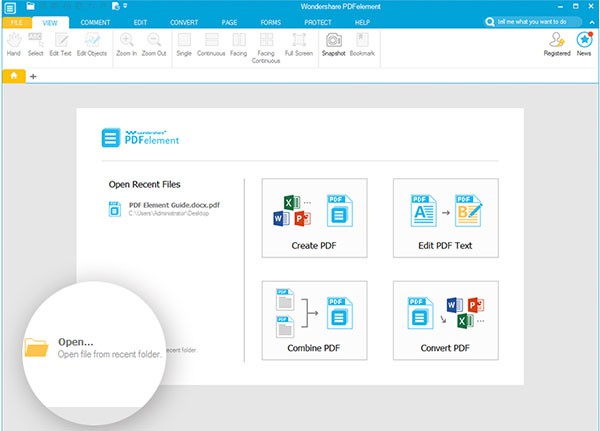The height and width of the screenshot is (431, 600).
Task: Switch to the EDIT tab
Action: click(140, 23)
